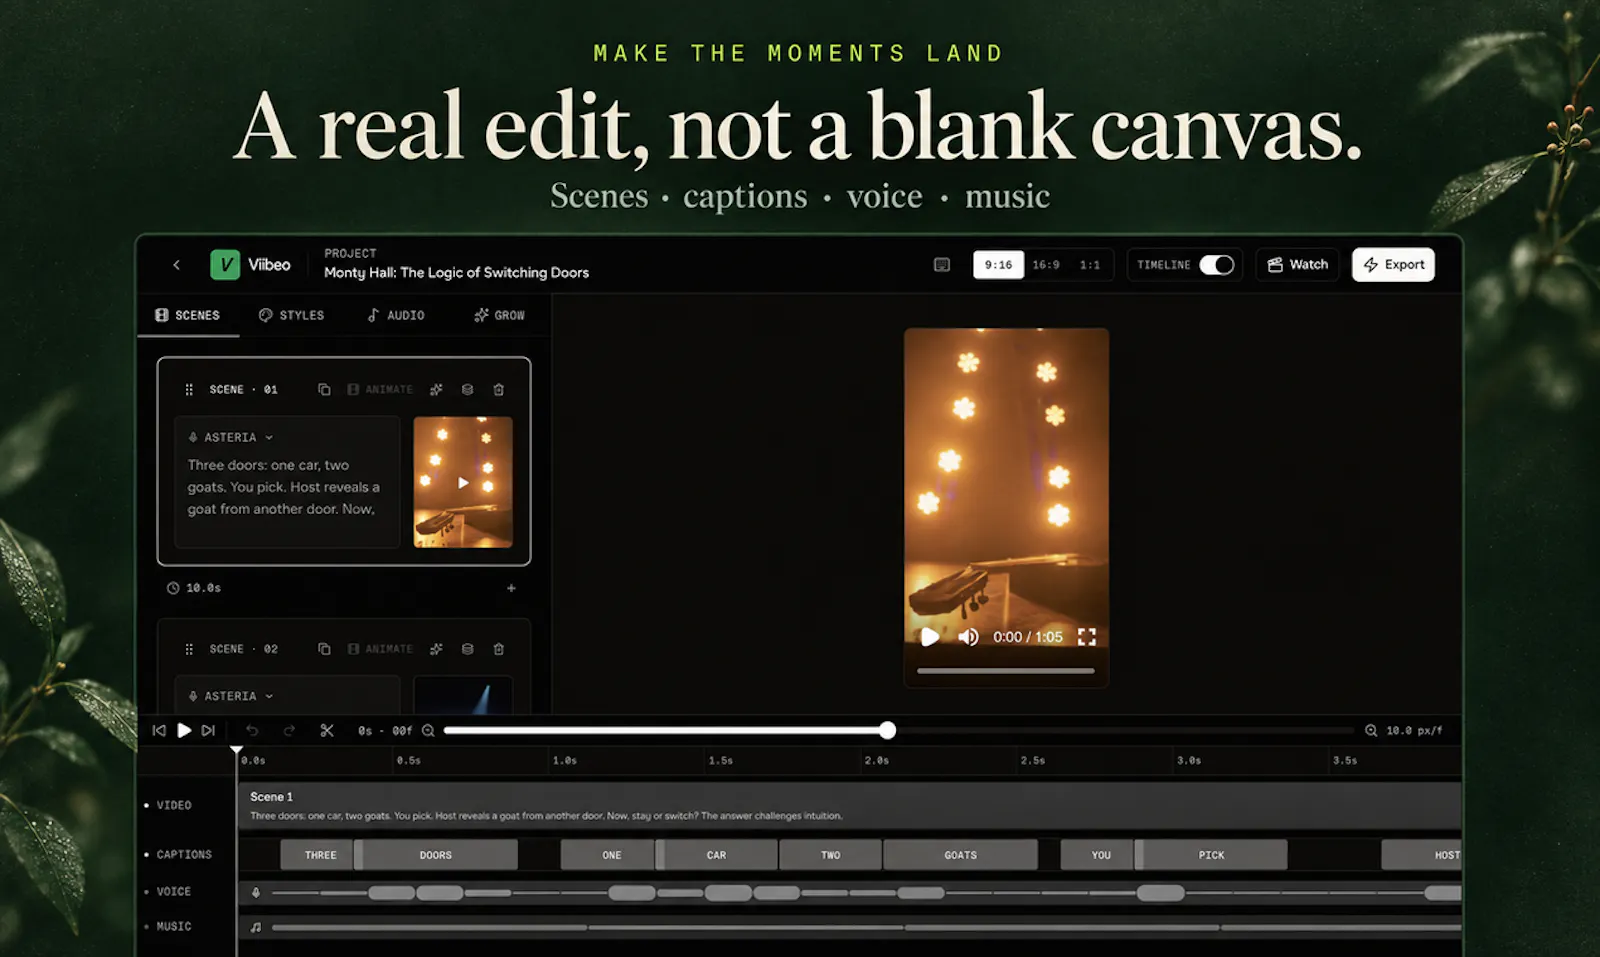This screenshot has height=957, width=1600.
Task: Play the video in the preview player
Action: [930, 637]
